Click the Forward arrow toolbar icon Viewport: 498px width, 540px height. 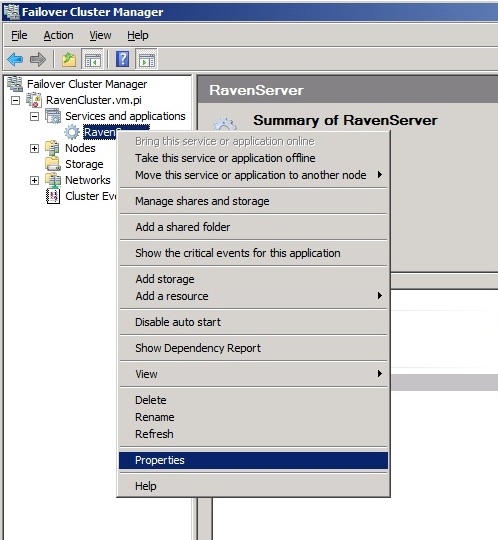tap(38, 59)
